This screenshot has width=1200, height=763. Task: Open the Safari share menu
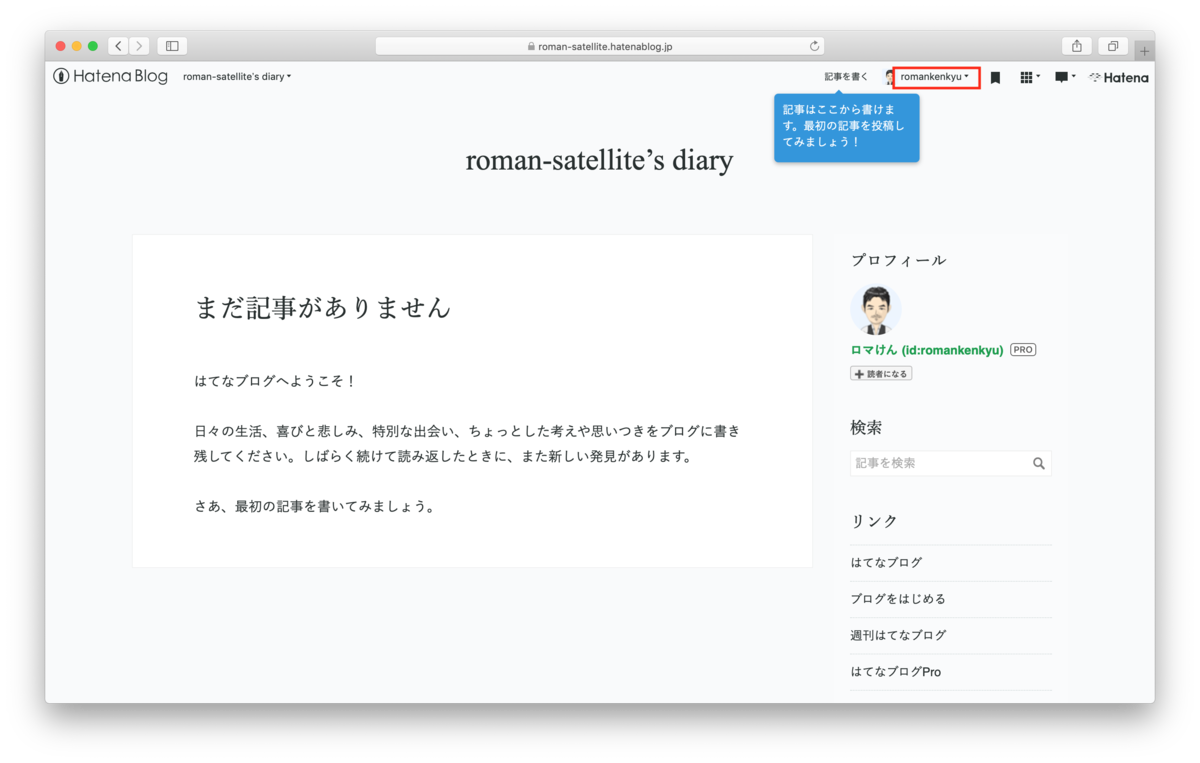pyautogui.click(x=1077, y=46)
